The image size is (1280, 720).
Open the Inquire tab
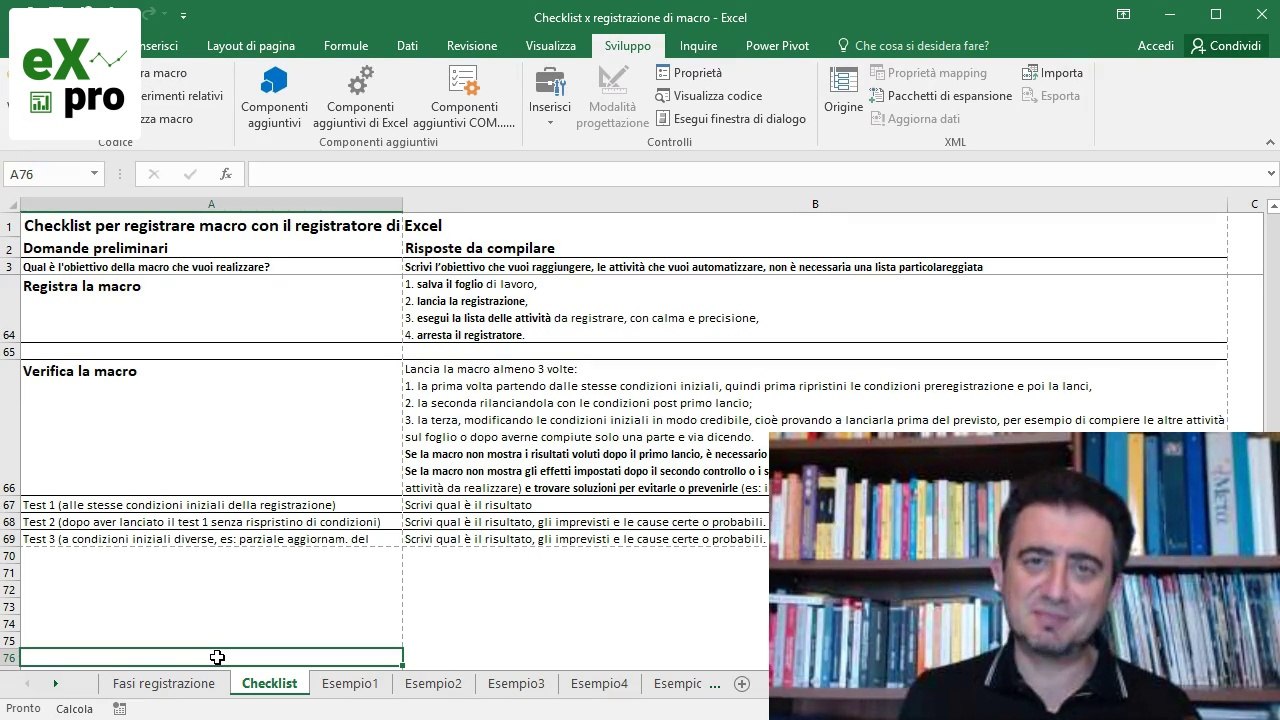tap(698, 46)
